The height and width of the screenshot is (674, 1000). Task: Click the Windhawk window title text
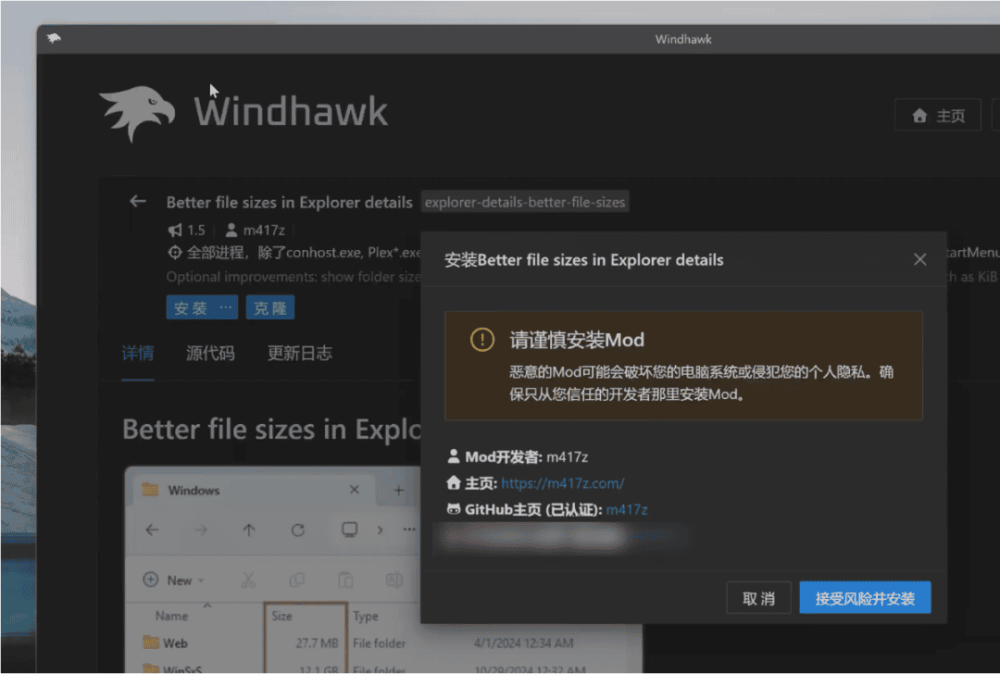pos(683,39)
